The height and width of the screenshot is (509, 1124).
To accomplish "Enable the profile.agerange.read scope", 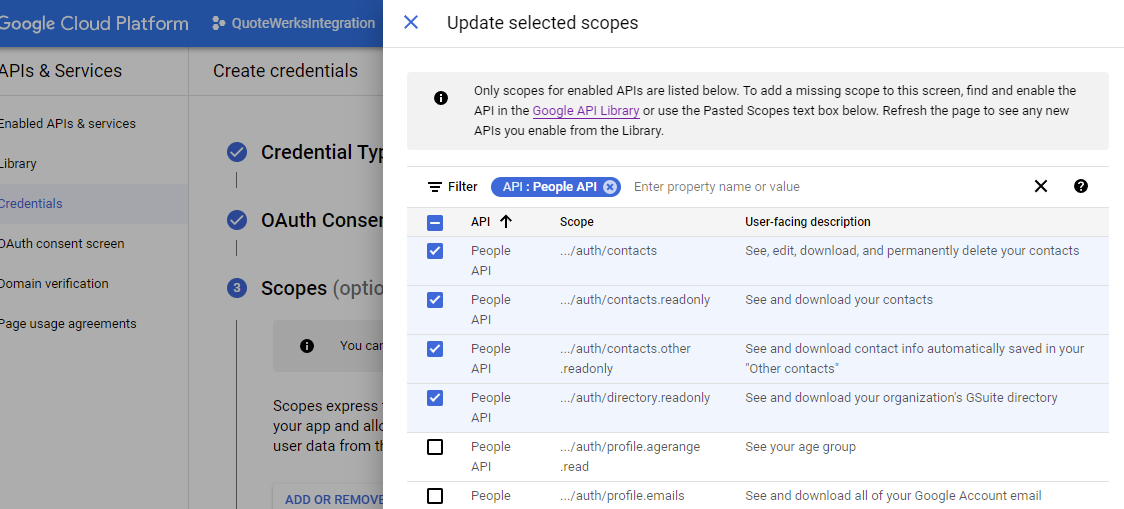I will click(x=435, y=447).
